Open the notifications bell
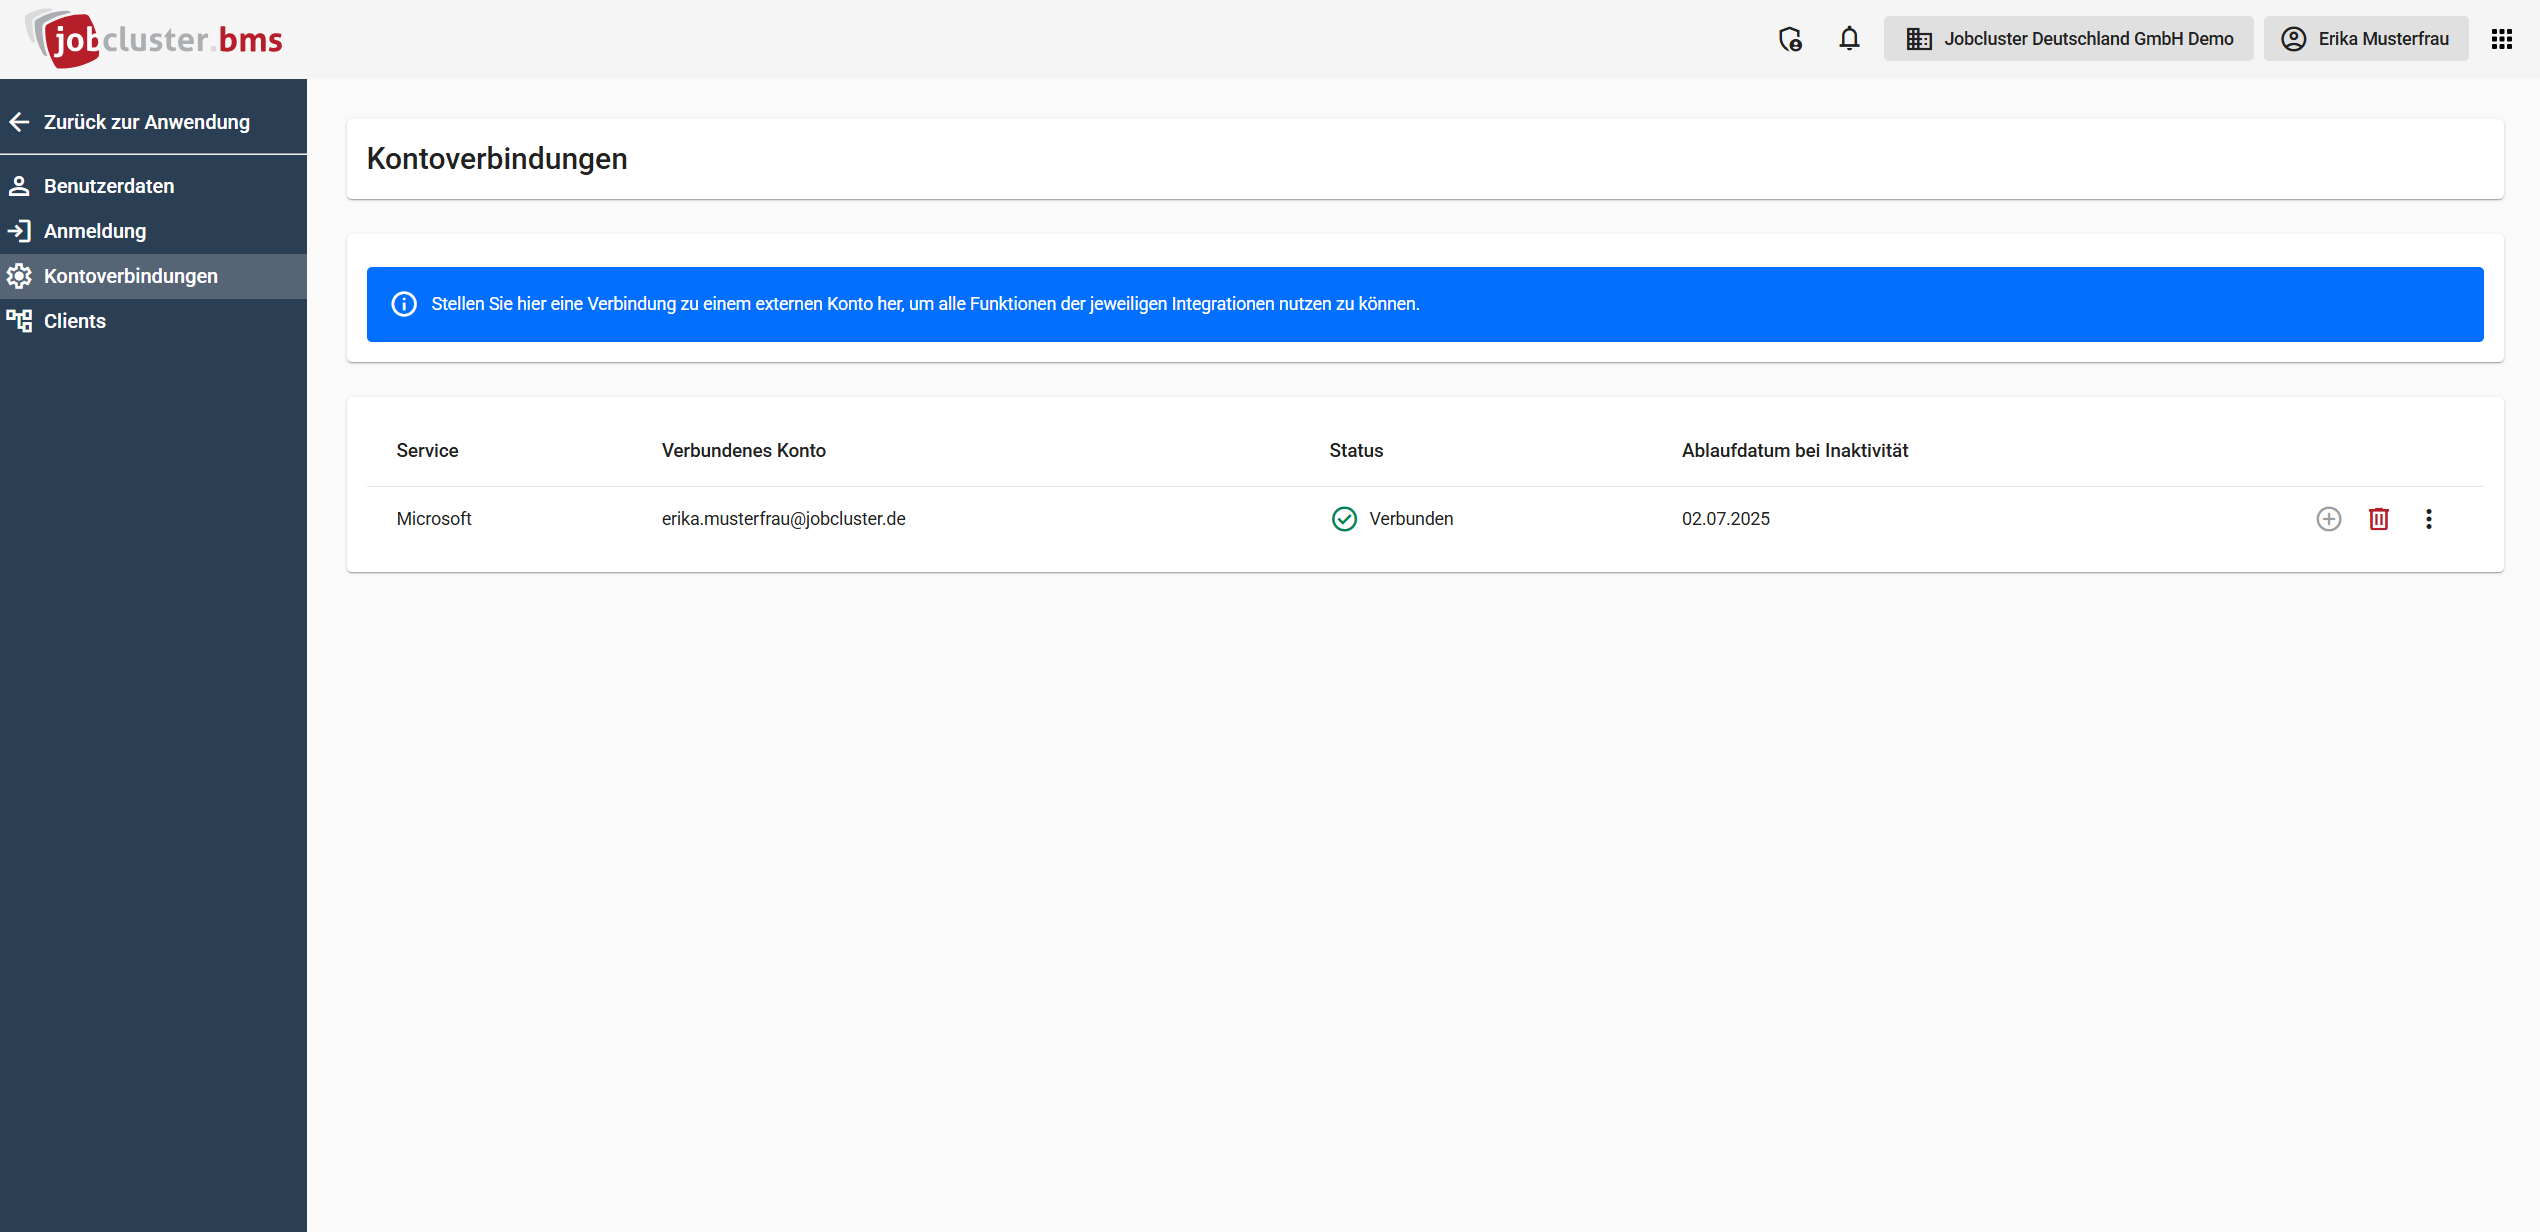 [x=1849, y=39]
